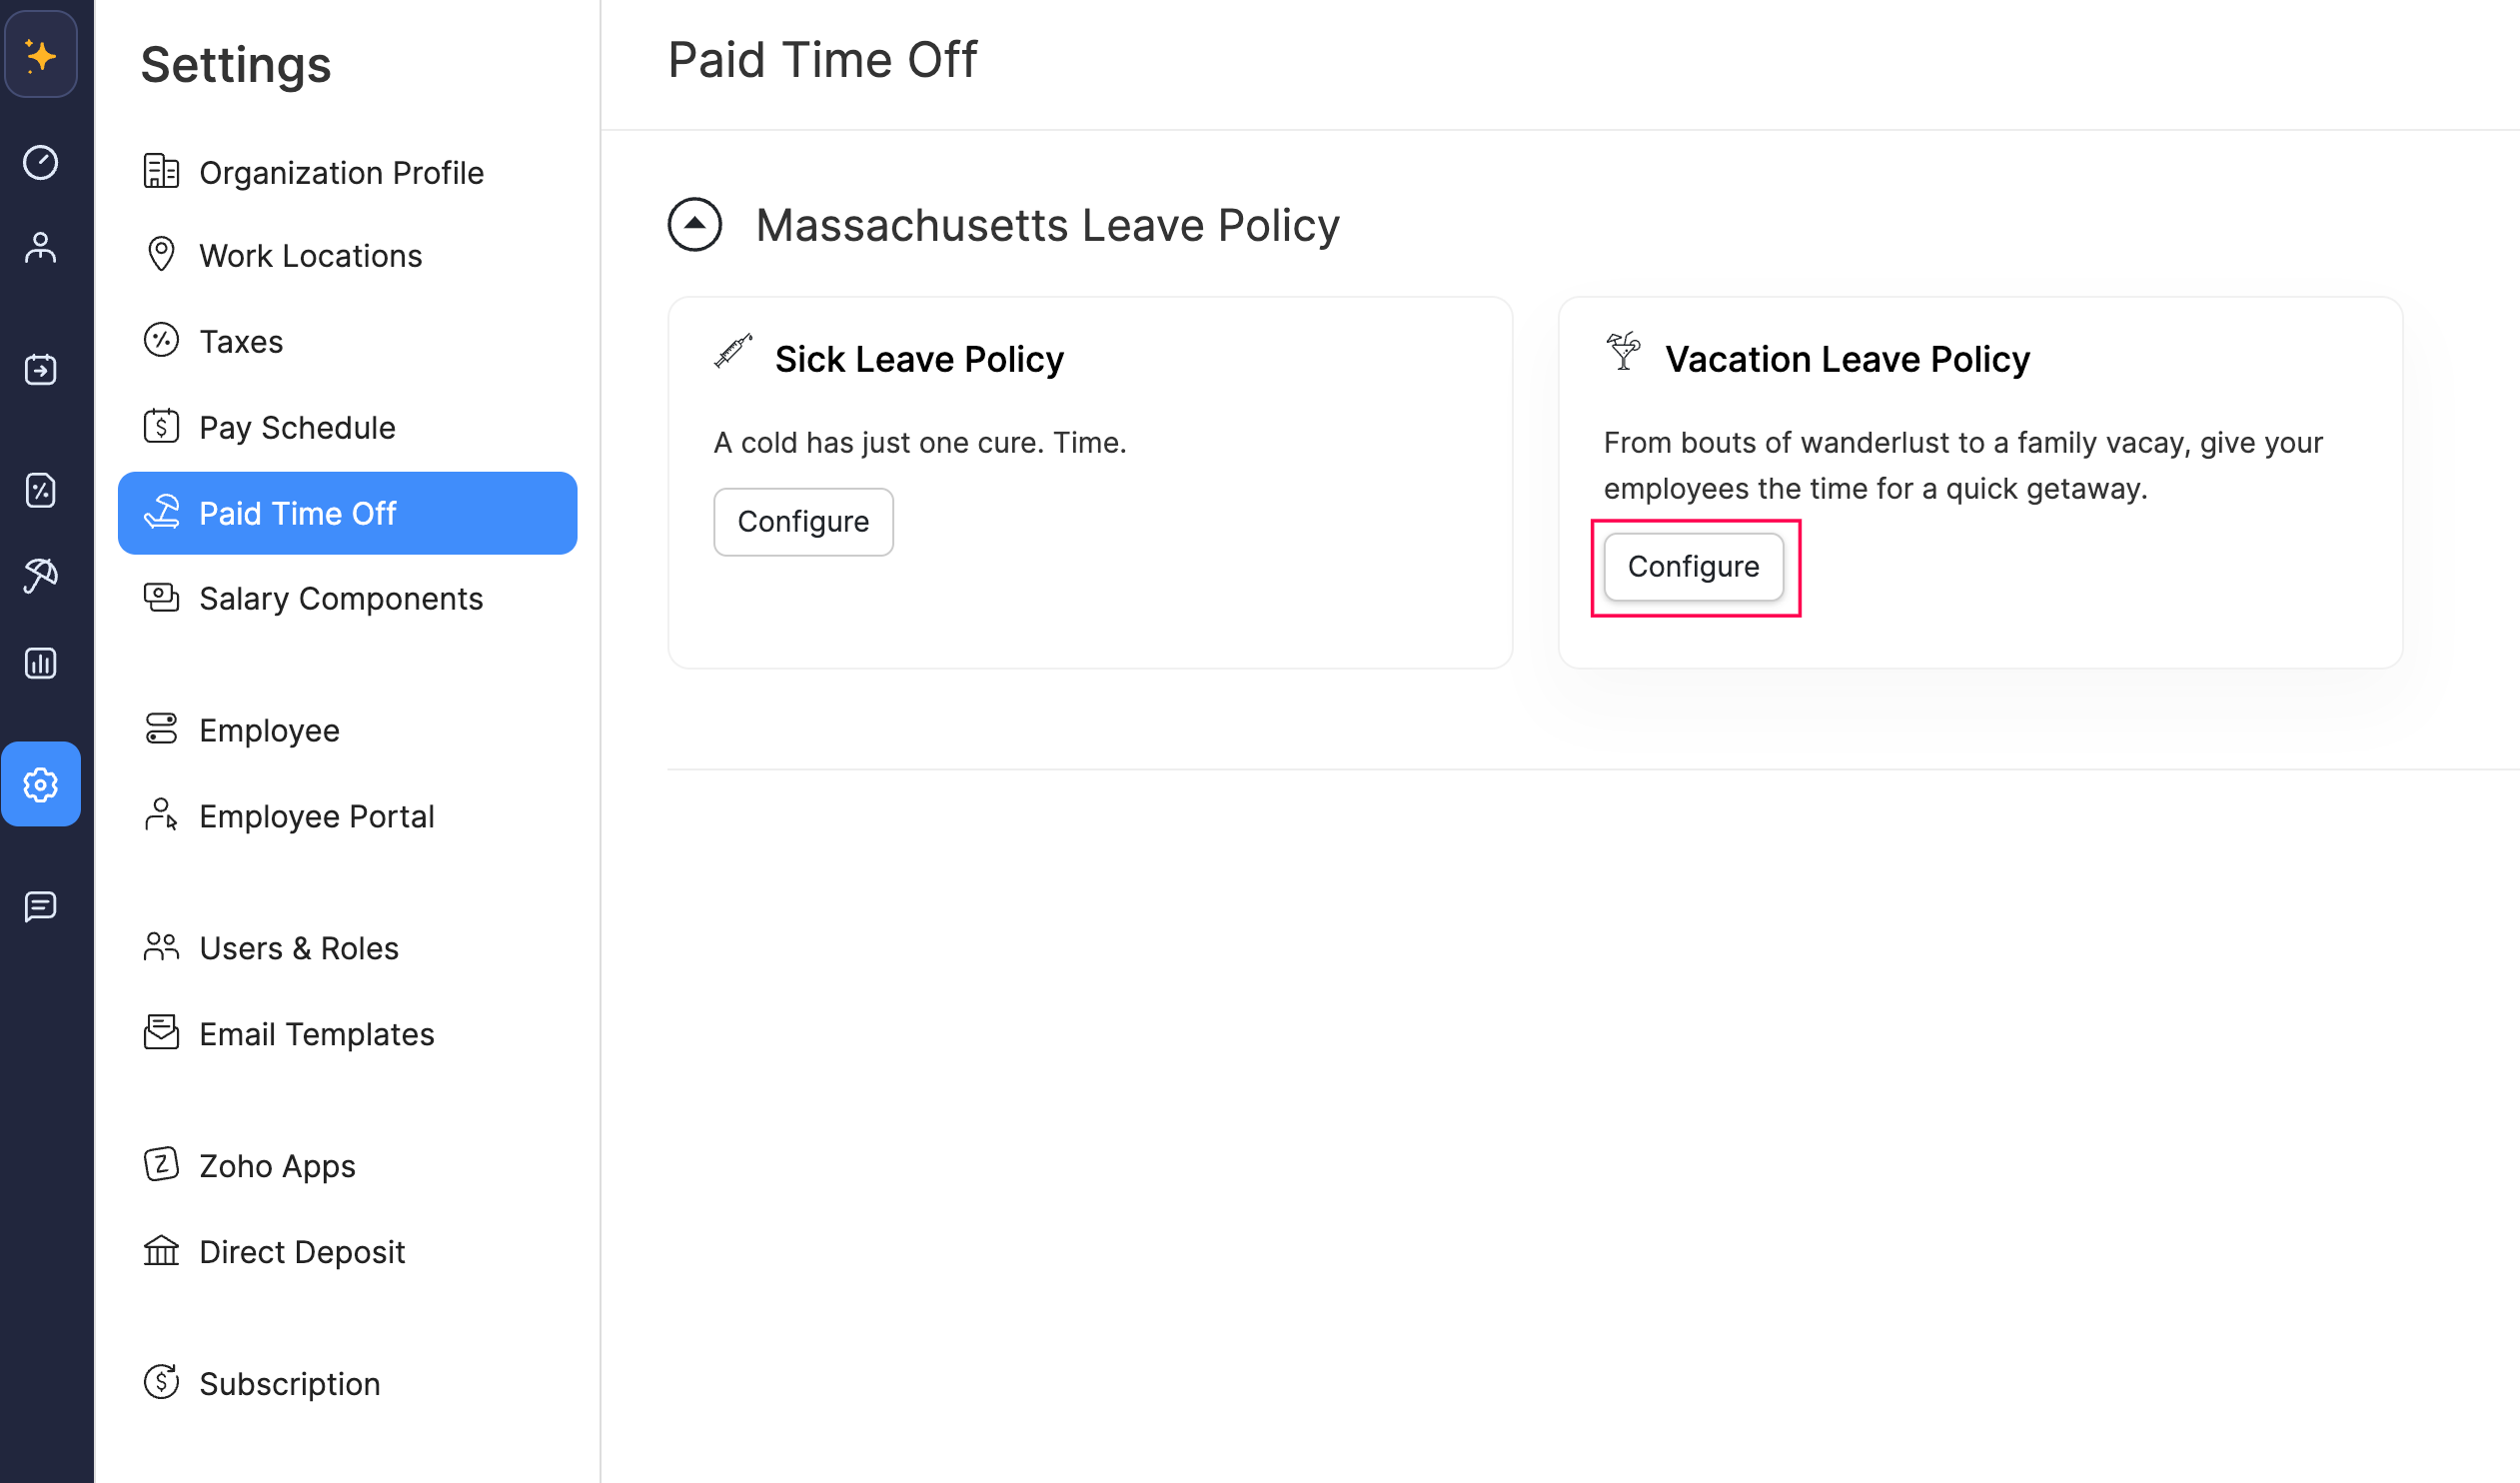Collapse the Massachusetts Leave Policy section
The height and width of the screenshot is (1483, 2520).
[695, 224]
